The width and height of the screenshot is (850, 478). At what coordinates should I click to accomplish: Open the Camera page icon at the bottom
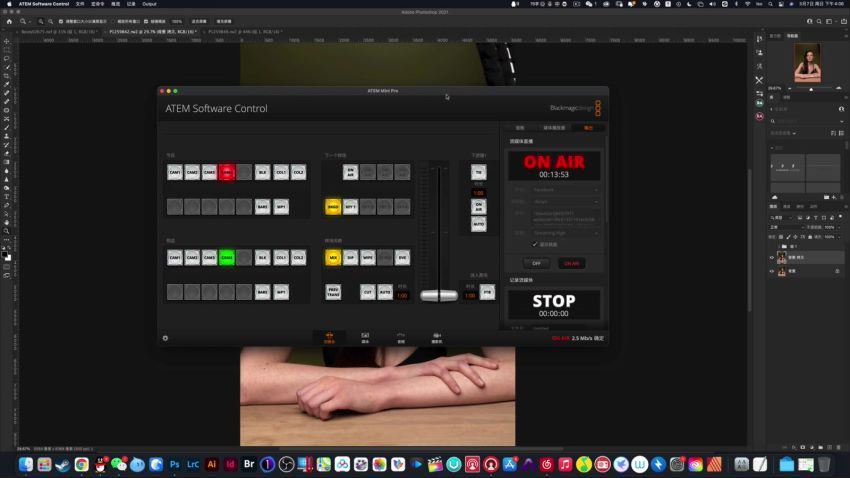pos(436,338)
